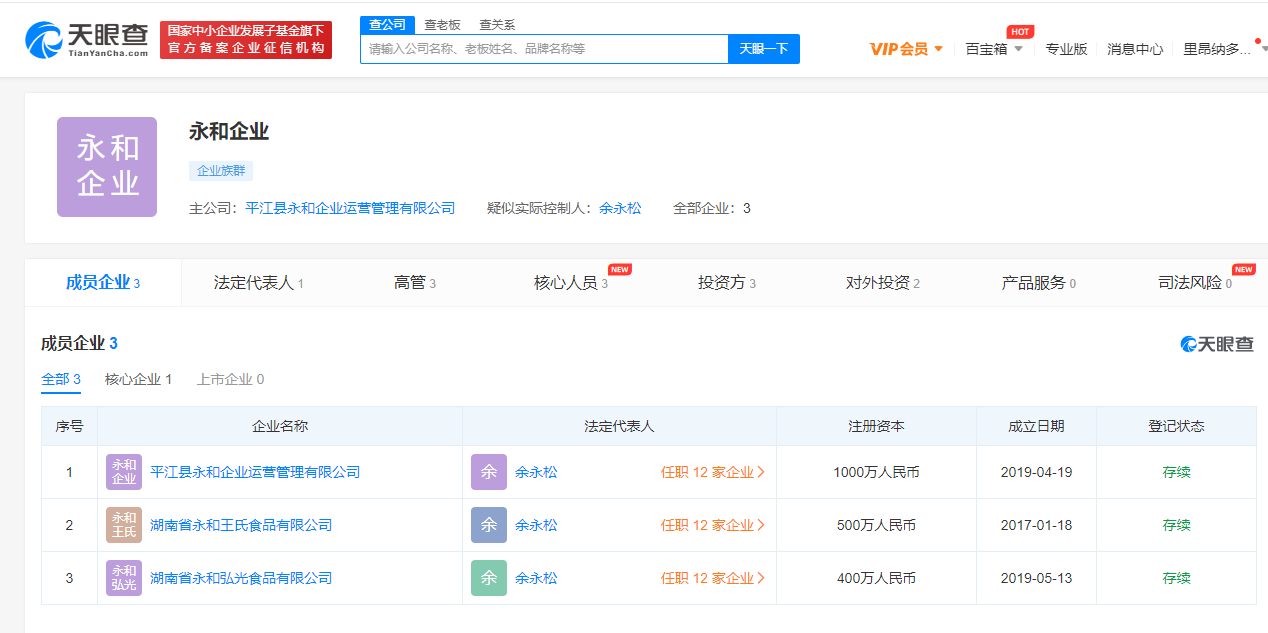The width and height of the screenshot is (1268, 633).
Task: Switch to the 法定代表人 tab
Action: (258, 283)
